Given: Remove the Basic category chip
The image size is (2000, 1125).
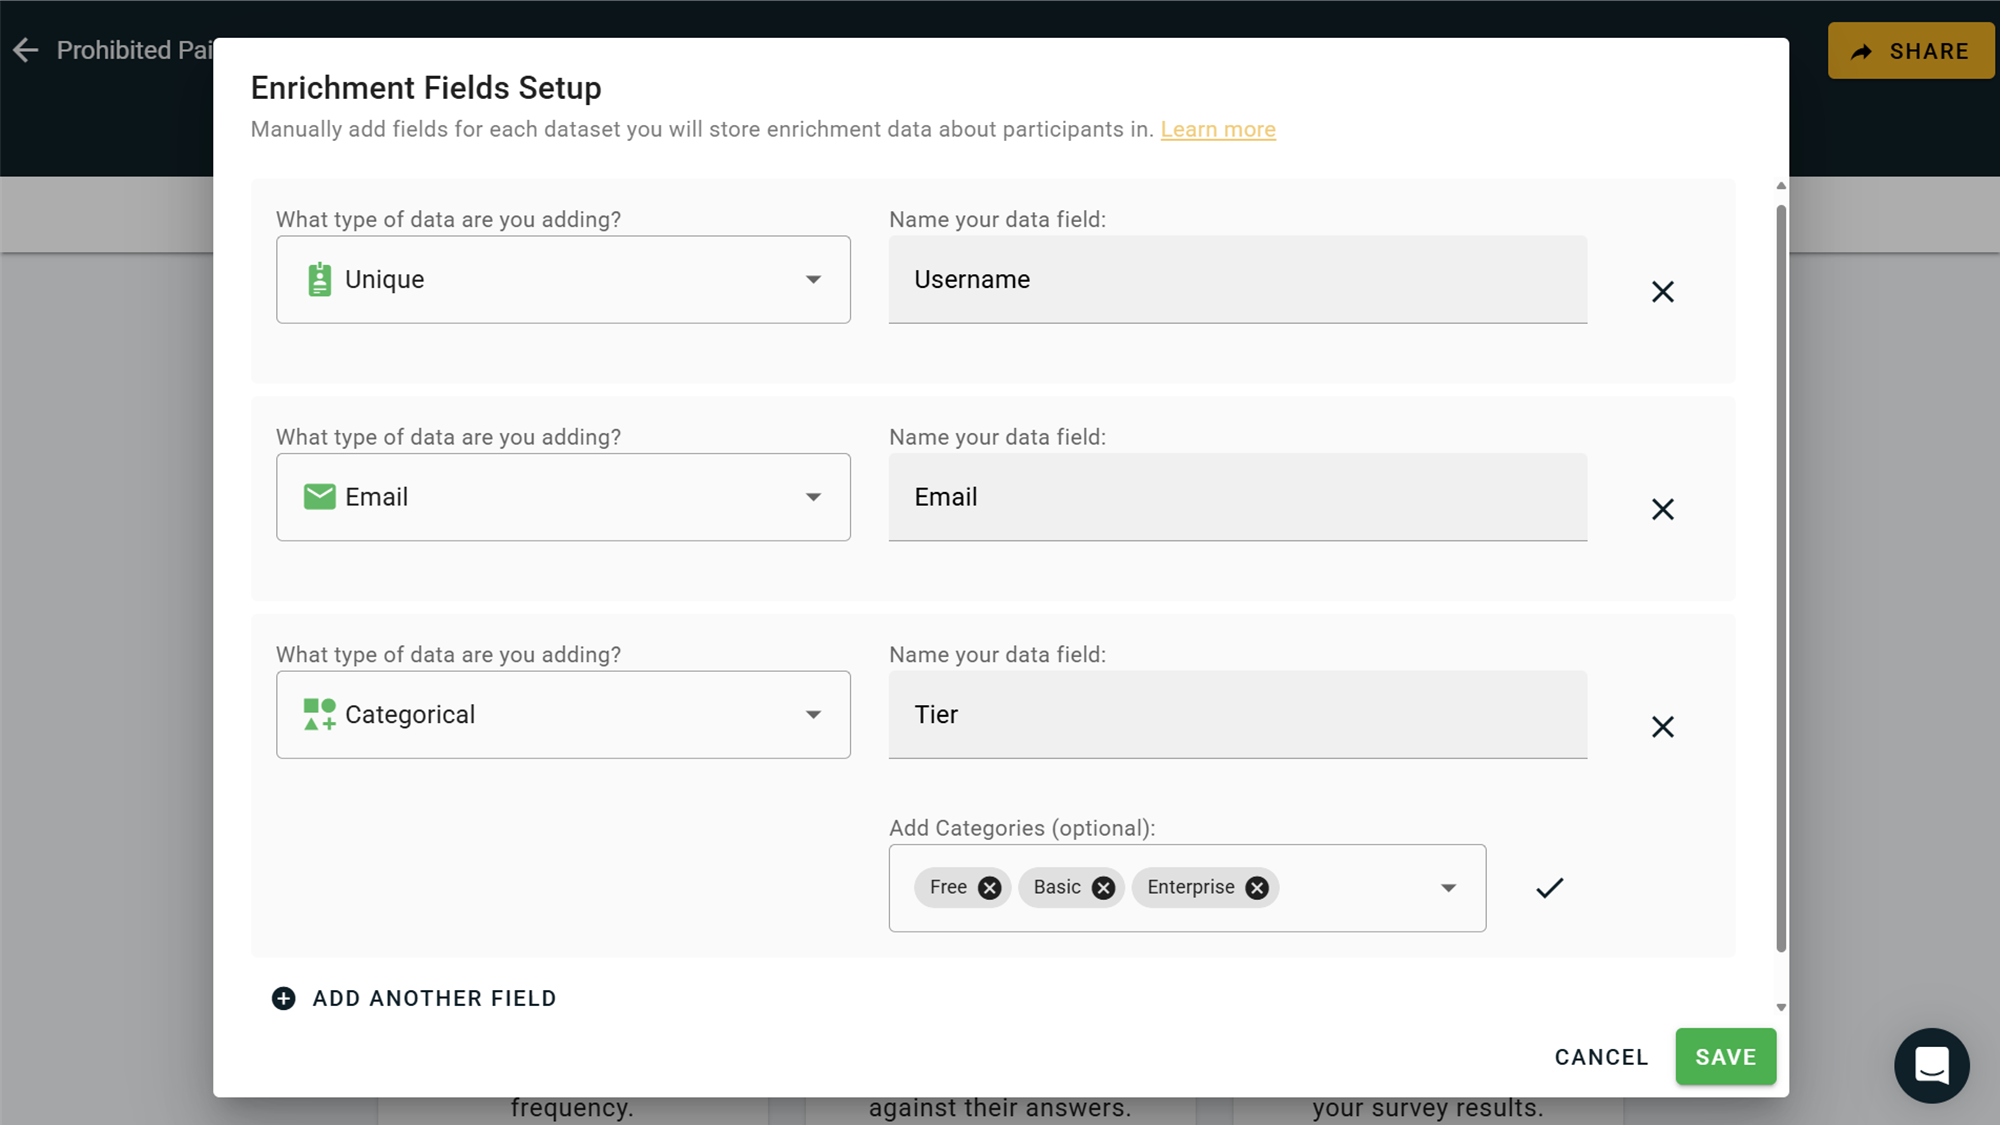Looking at the screenshot, I should 1103,888.
